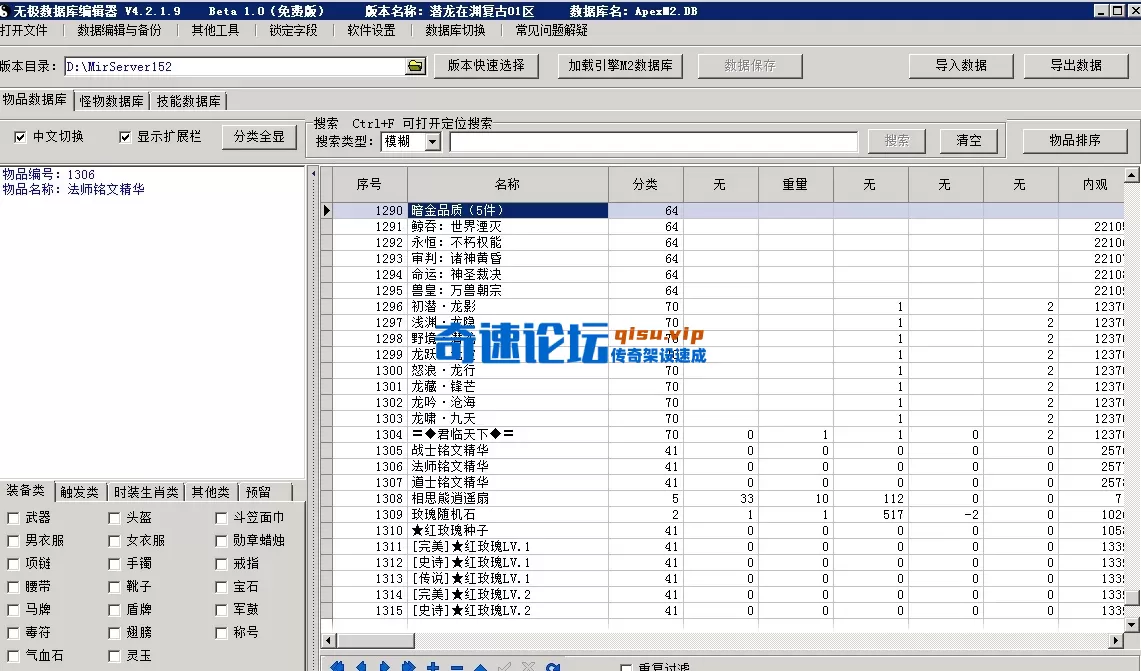The image size is (1141, 671).
Task: Click the app icon in the title bar
Action: click(4, 11)
